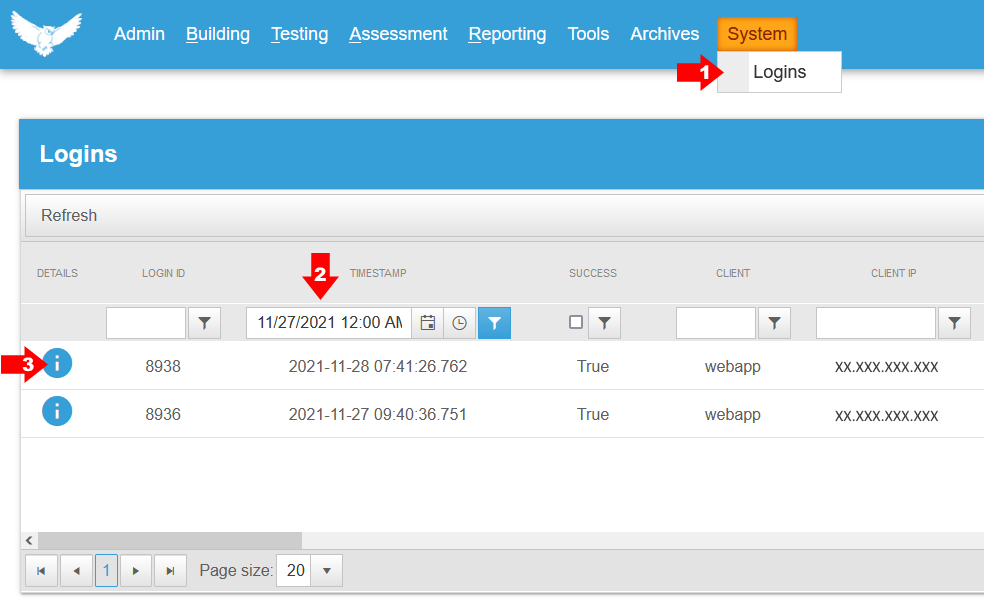Open the Building menu

pyautogui.click(x=218, y=34)
